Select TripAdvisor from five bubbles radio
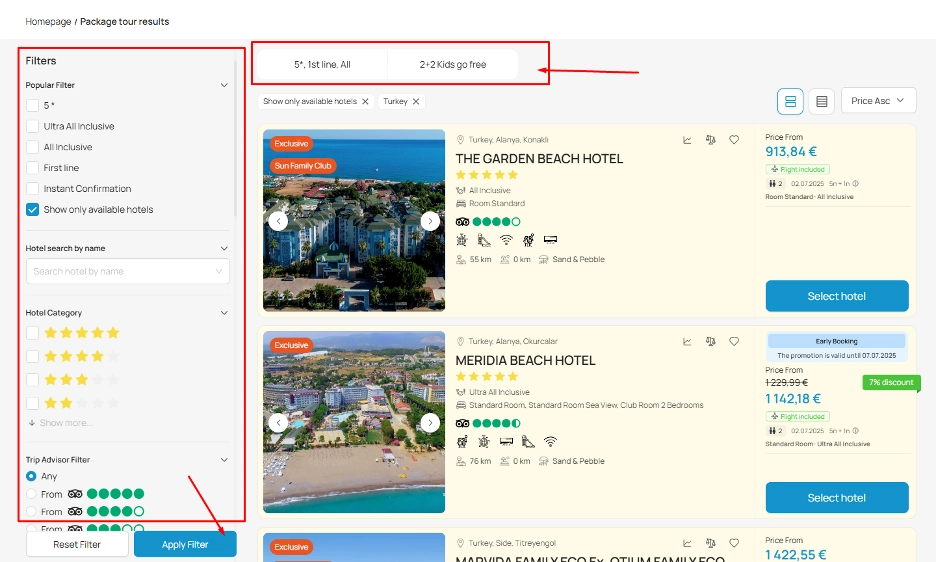936x562 pixels. 31,494
